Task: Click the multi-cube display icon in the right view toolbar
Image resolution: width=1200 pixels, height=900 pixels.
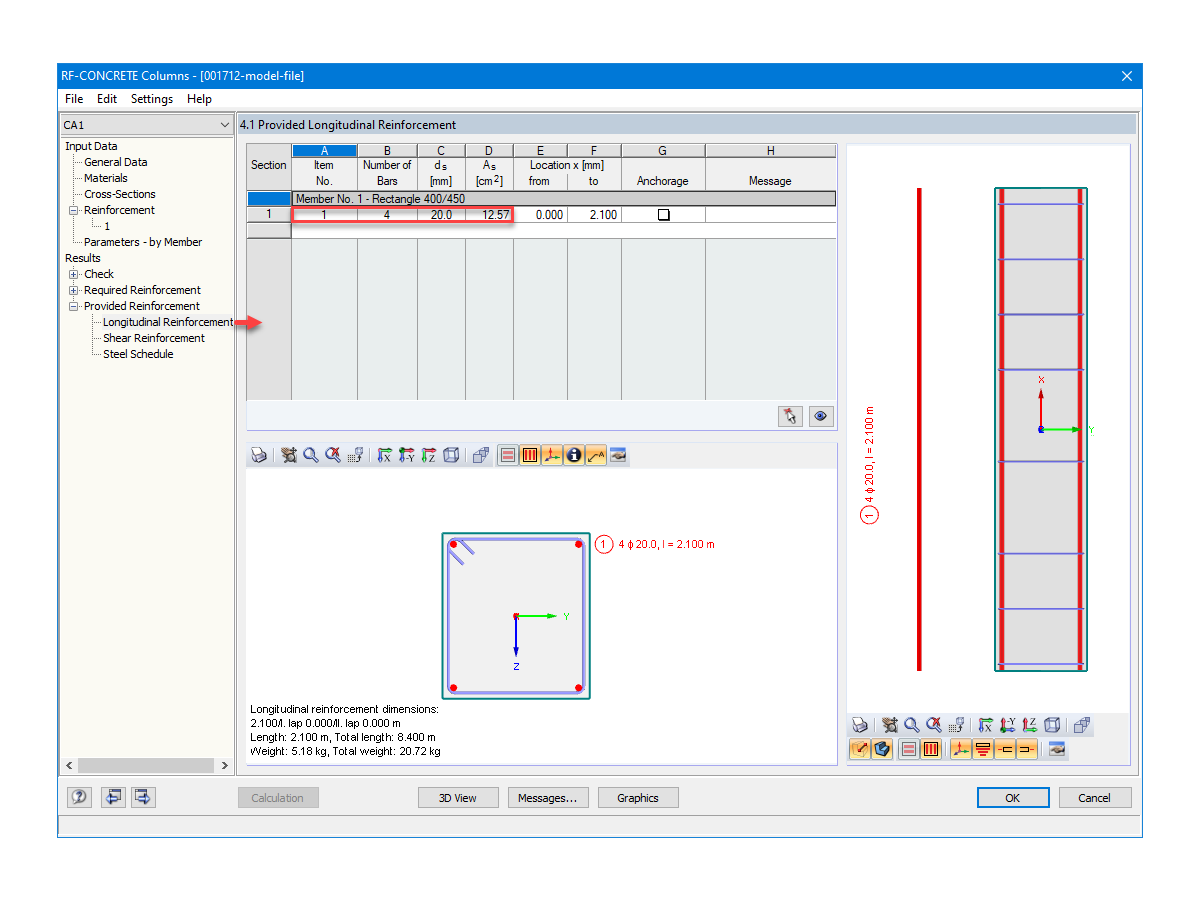Action: tap(1081, 725)
